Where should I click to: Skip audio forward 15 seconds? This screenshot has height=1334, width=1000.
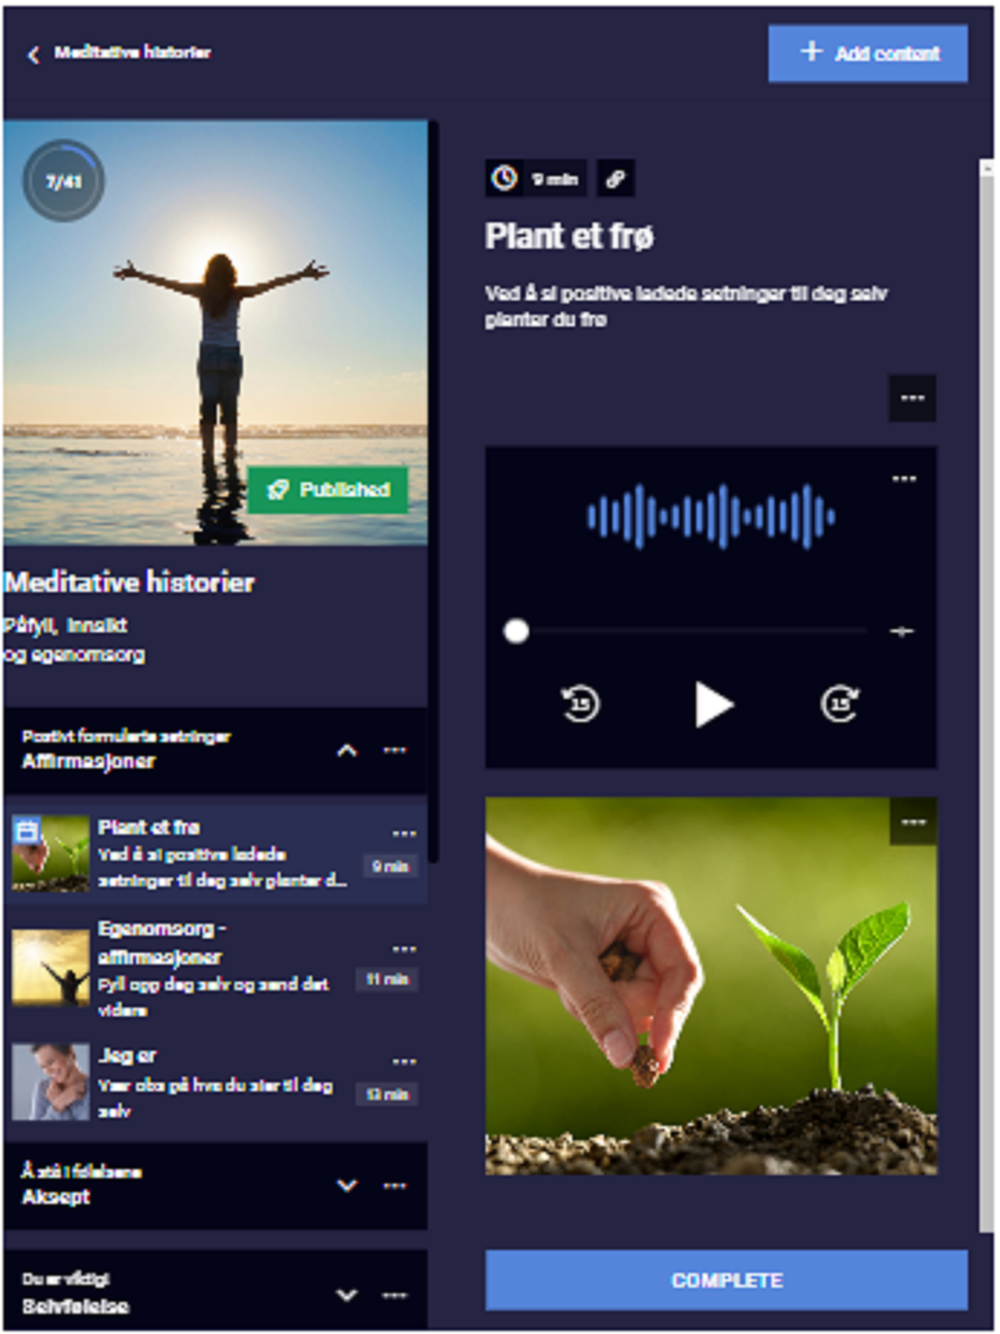[x=840, y=703]
